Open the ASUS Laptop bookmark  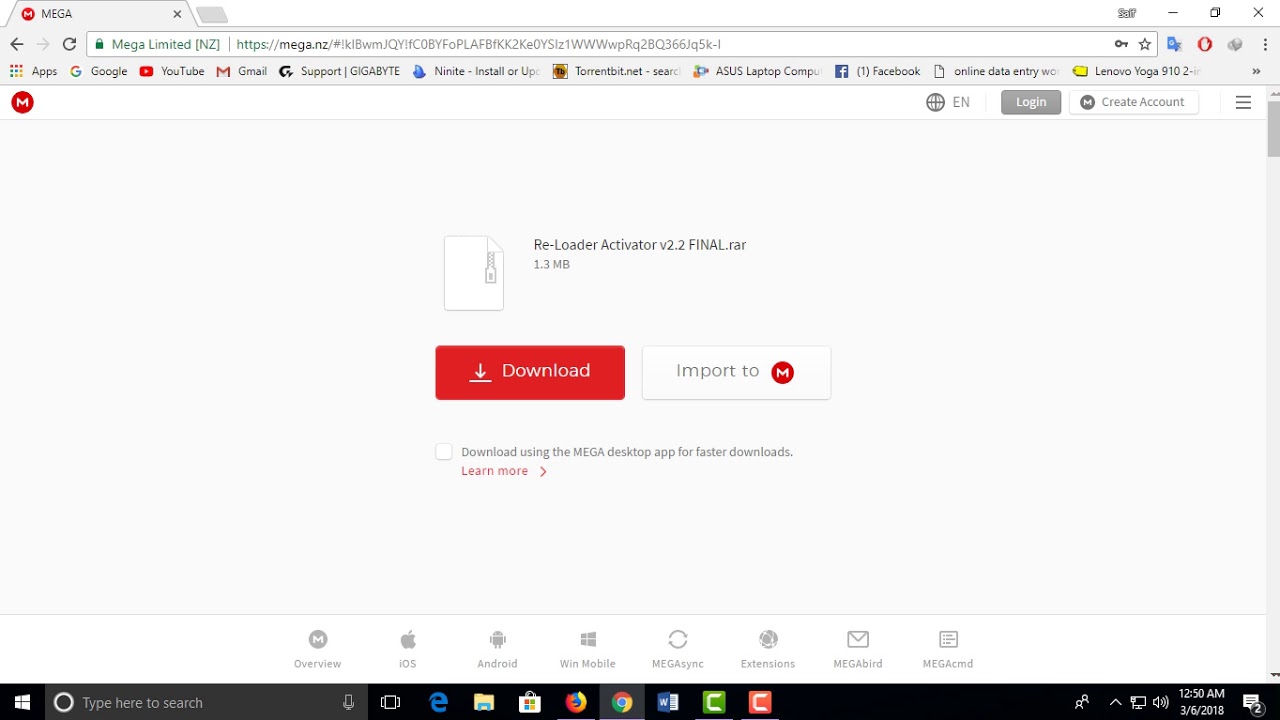click(x=757, y=71)
